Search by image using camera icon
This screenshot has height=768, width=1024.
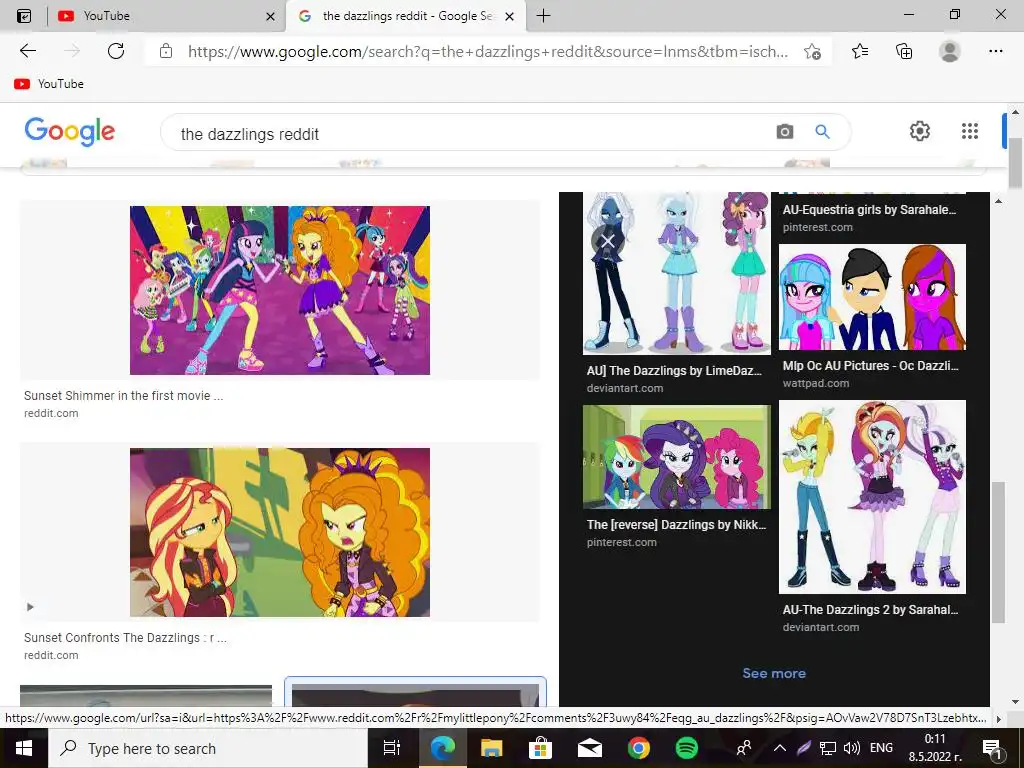pos(785,132)
